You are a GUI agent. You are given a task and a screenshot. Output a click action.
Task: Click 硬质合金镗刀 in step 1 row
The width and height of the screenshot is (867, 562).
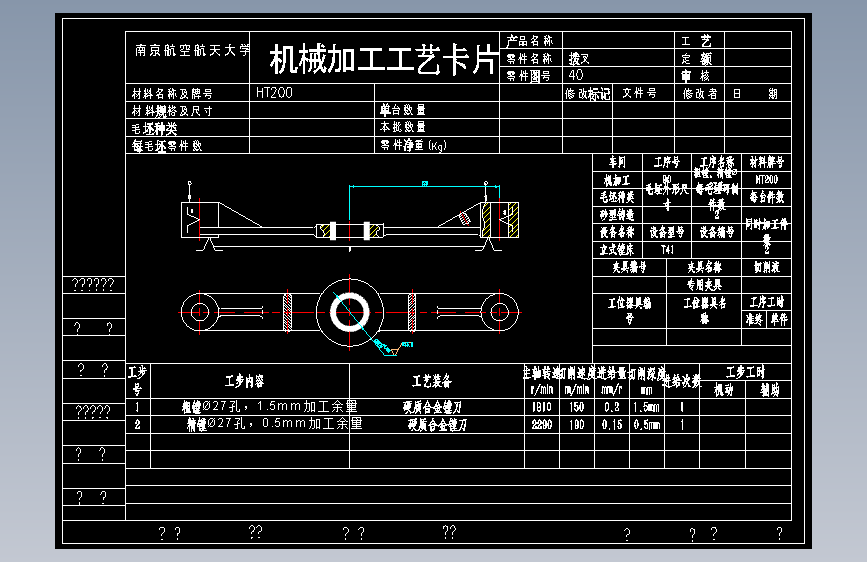click(x=432, y=407)
